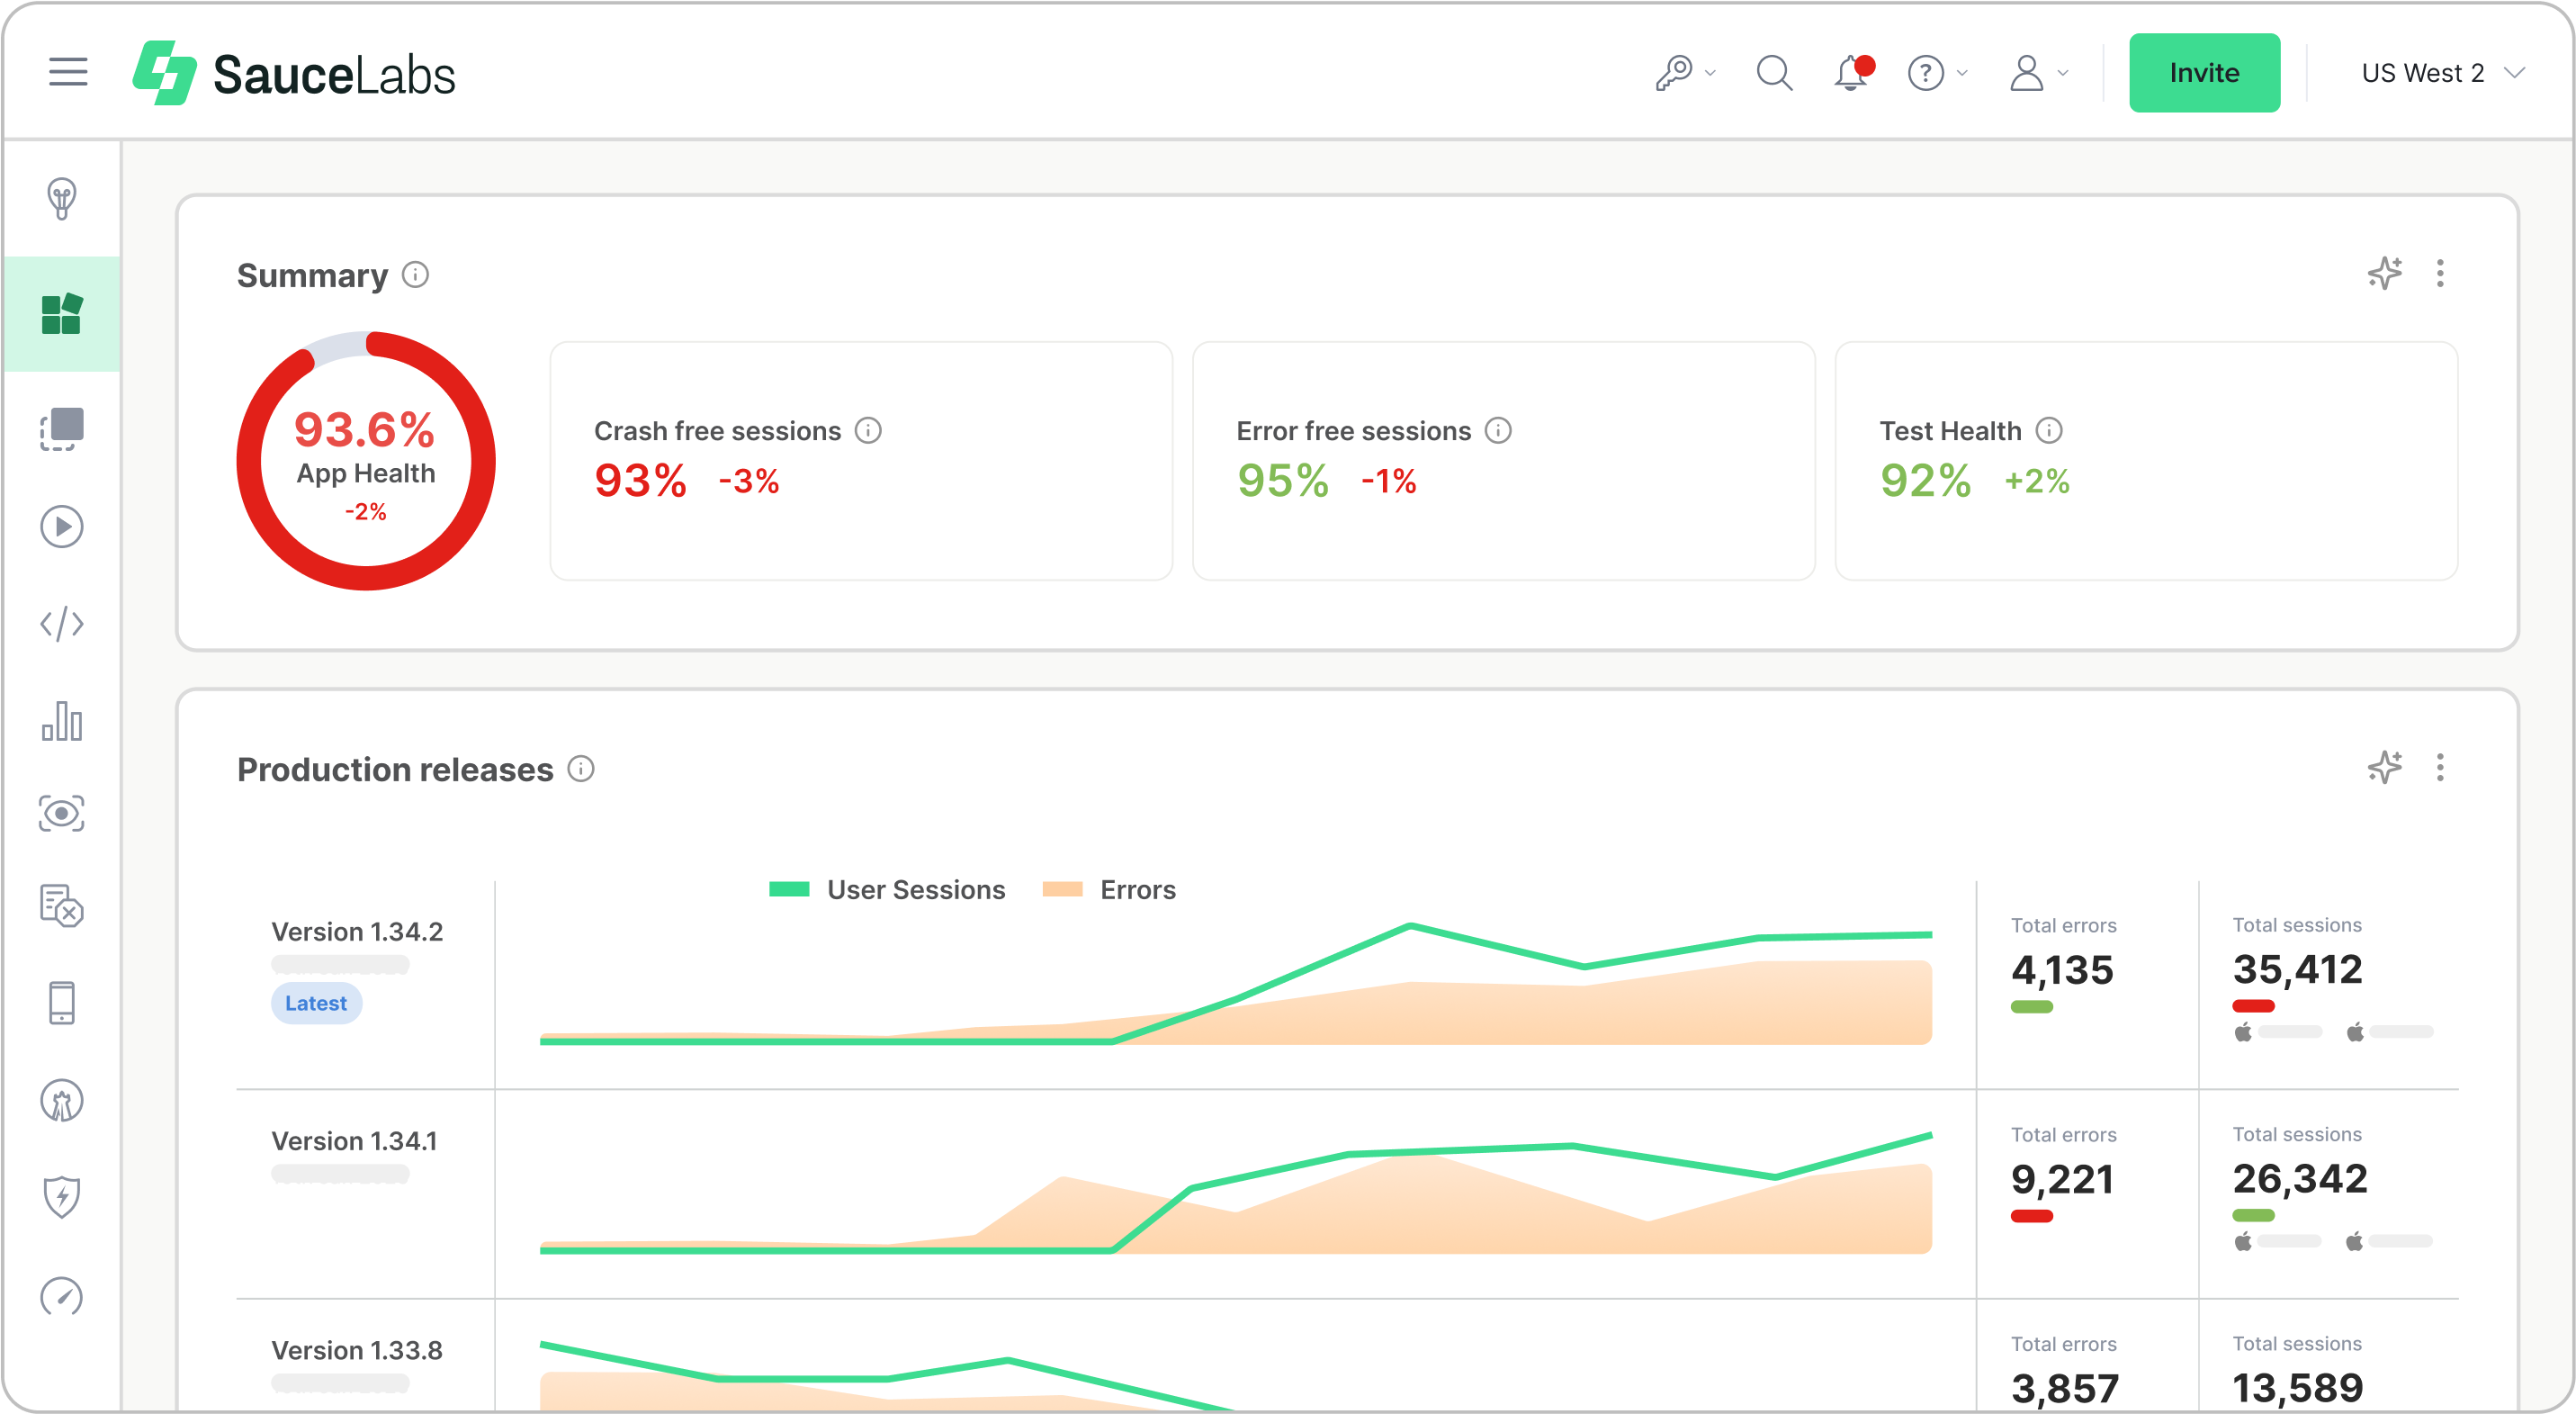The width and height of the screenshot is (2576, 1414).
Task: Open the dashboard grid sidebar icon
Action: 62,314
